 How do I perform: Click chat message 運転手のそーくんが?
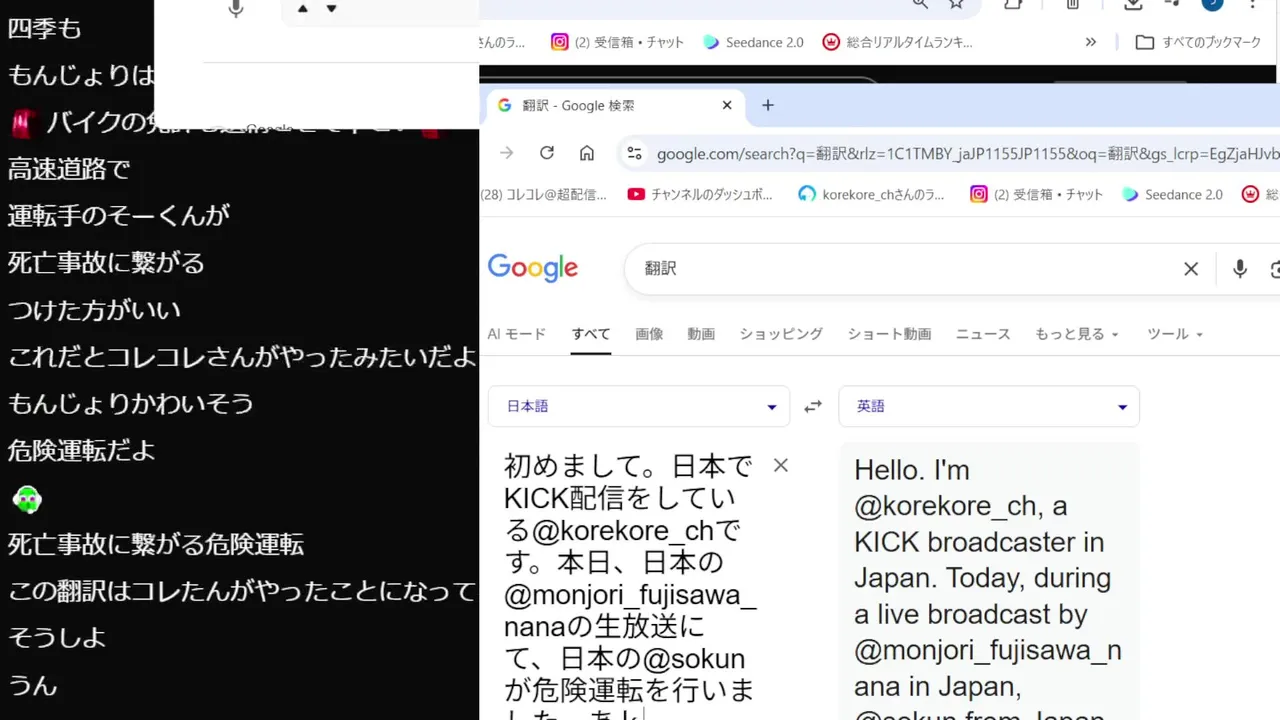click(119, 215)
